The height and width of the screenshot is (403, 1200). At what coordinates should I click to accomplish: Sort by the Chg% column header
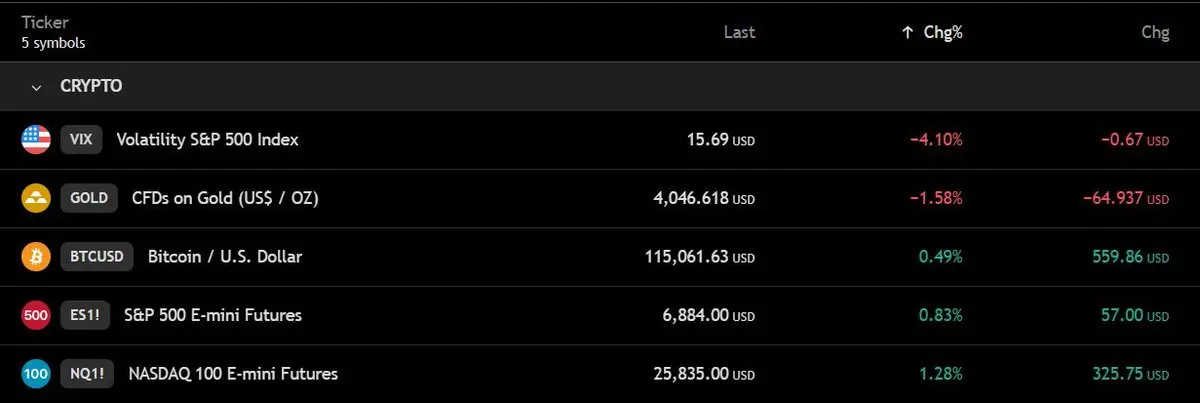[x=944, y=32]
